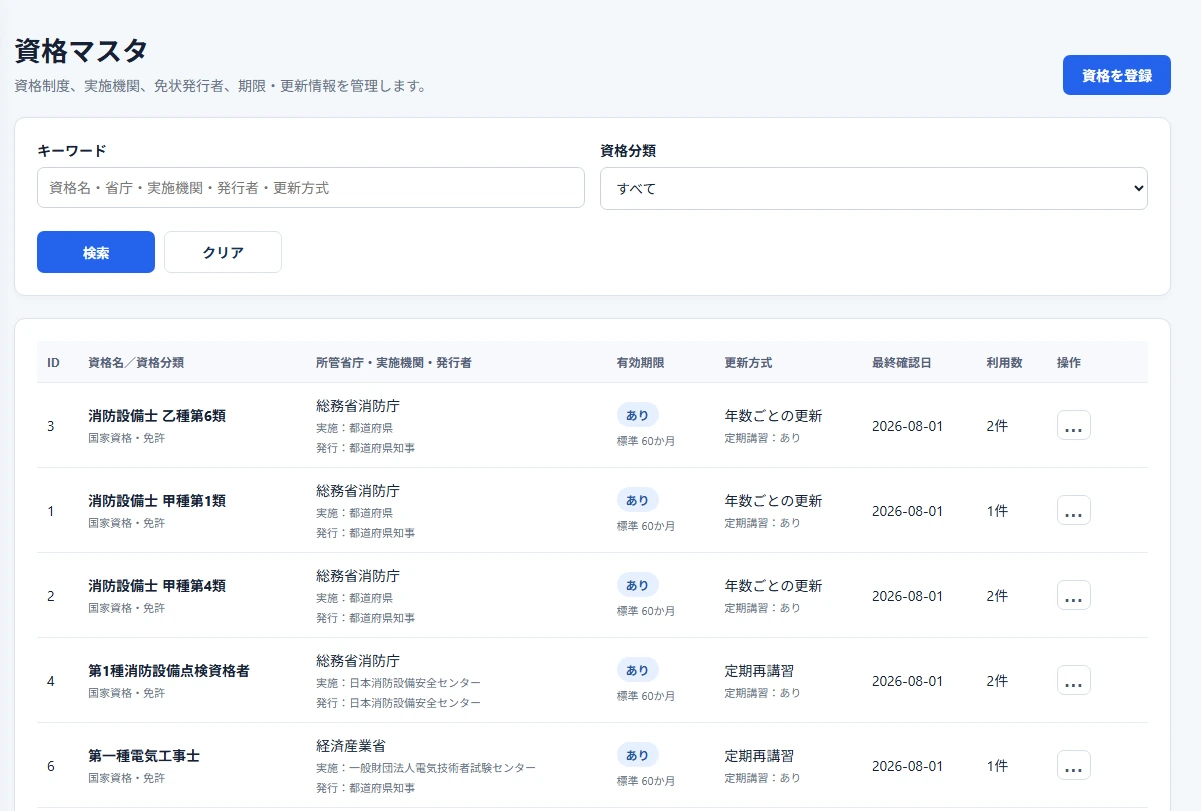1201x811 pixels.
Task: Select 消防設備士 乙種第6類 qualification name
Action: [x=157, y=415]
